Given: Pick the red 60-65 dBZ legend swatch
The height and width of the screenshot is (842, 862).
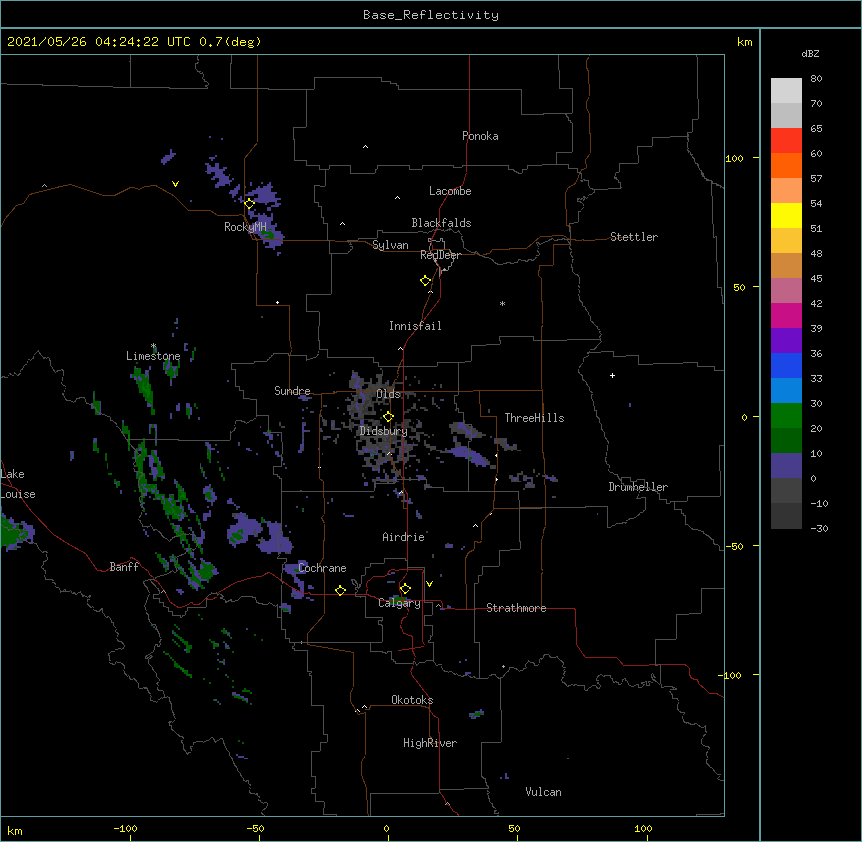Looking at the screenshot, I should coord(786,141).
